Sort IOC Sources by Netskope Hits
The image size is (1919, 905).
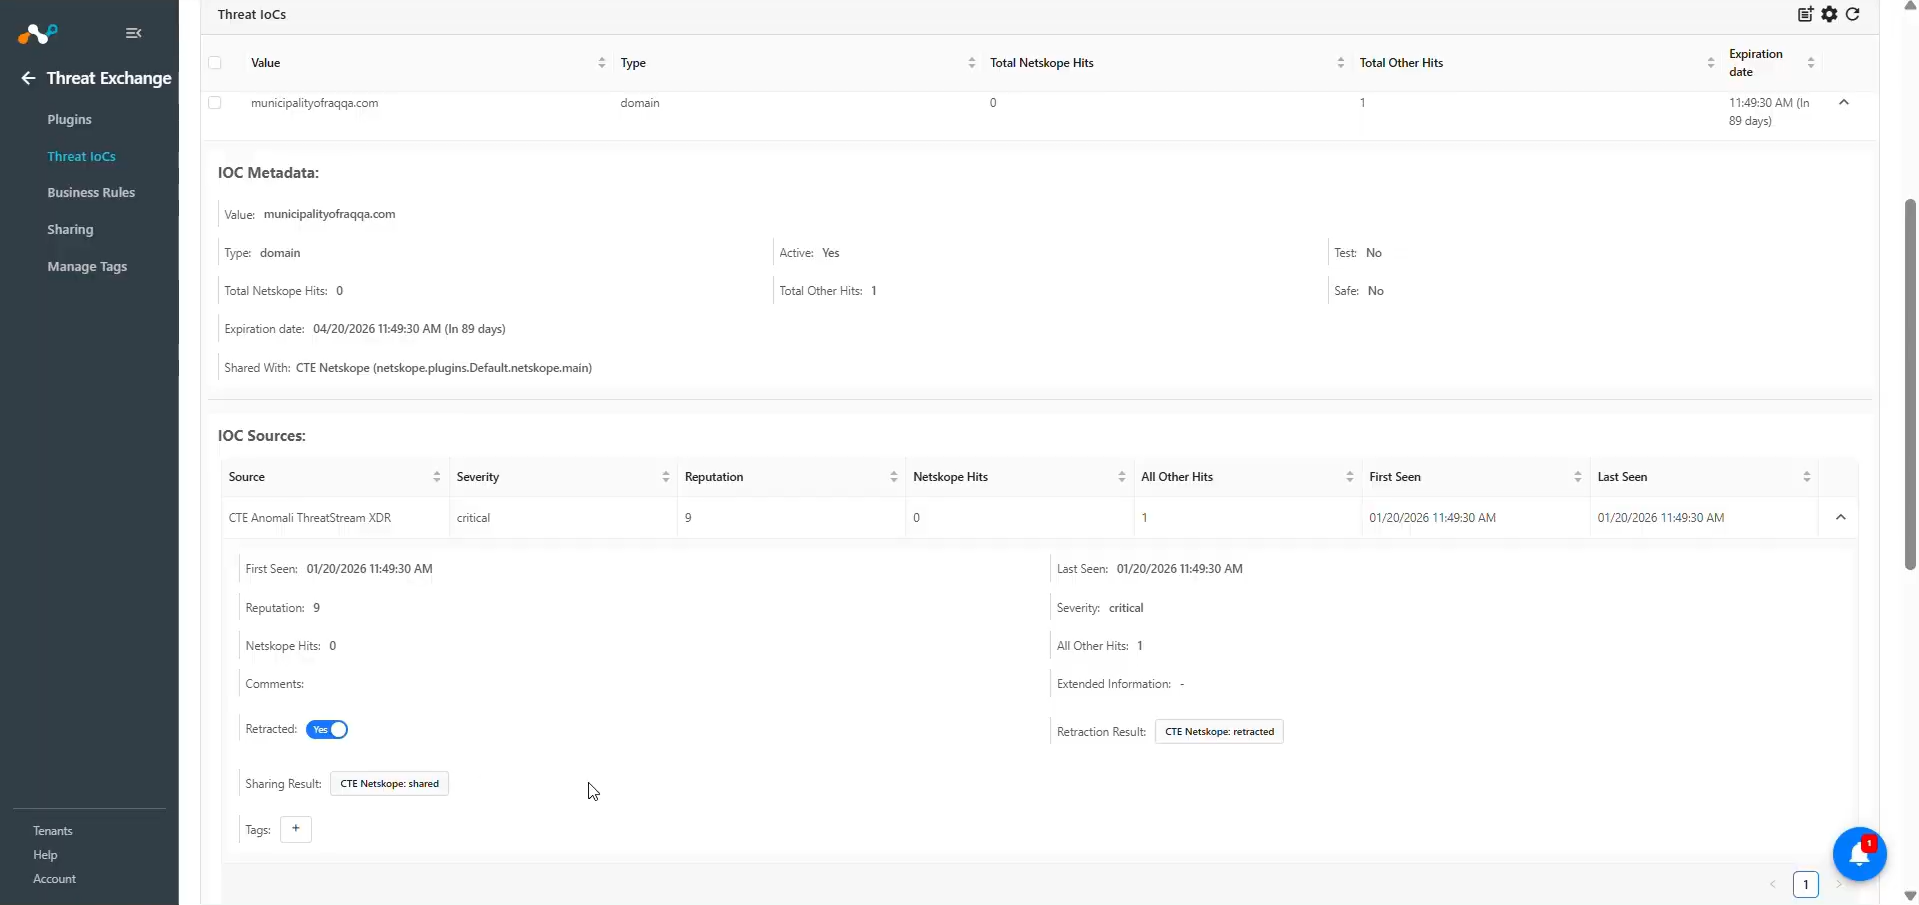tap(1122, 477)
